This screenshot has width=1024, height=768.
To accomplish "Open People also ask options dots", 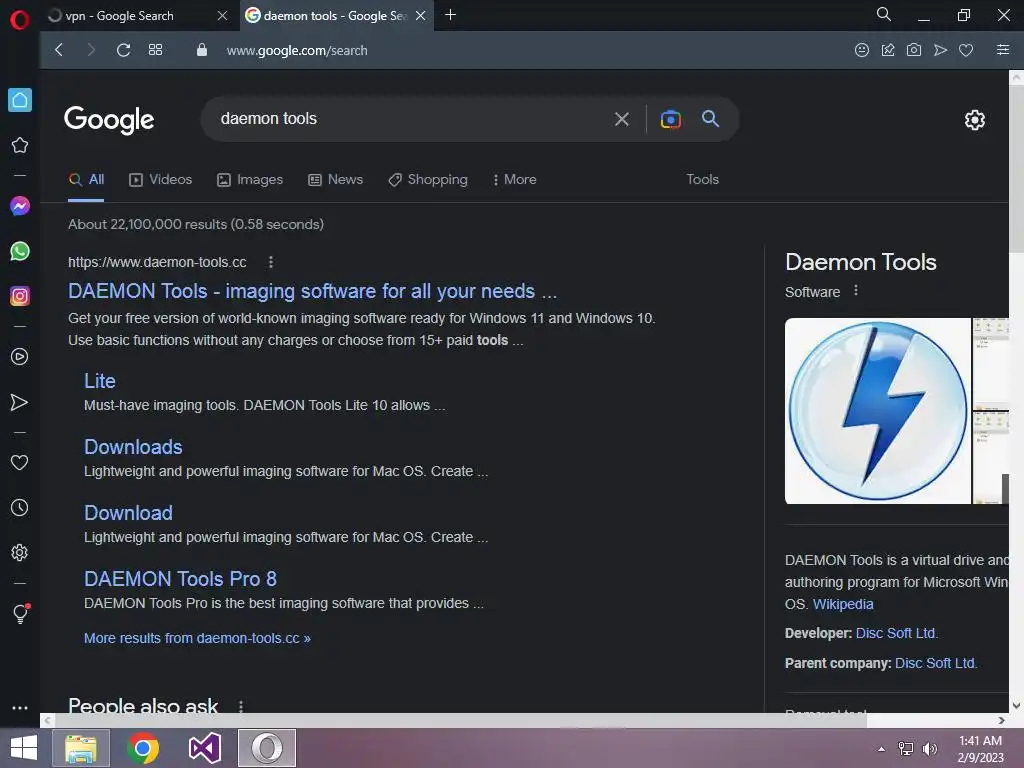I will pos(241,706).
